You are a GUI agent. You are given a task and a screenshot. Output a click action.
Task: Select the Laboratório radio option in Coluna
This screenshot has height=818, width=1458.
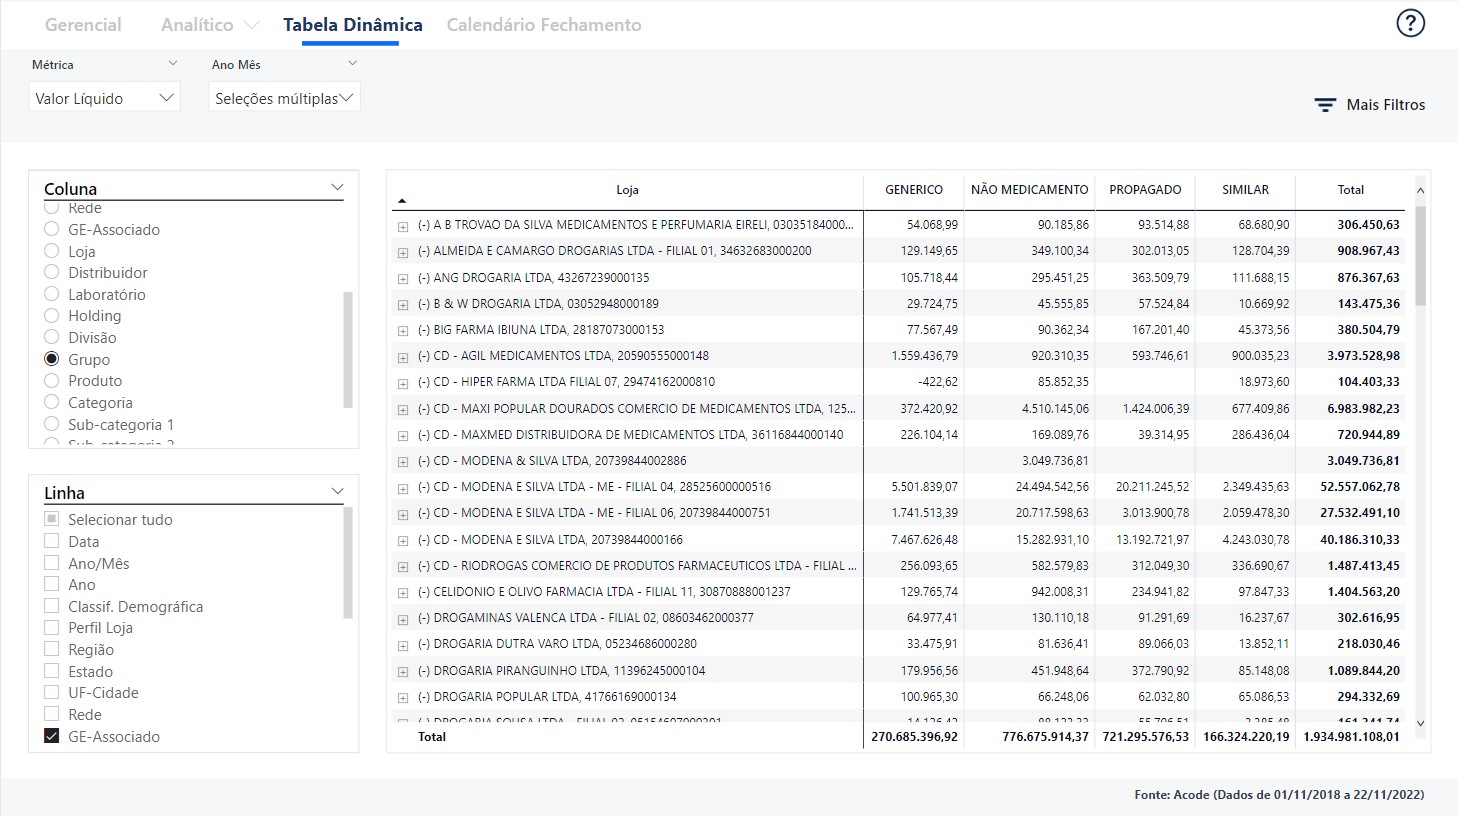[52, 294]
